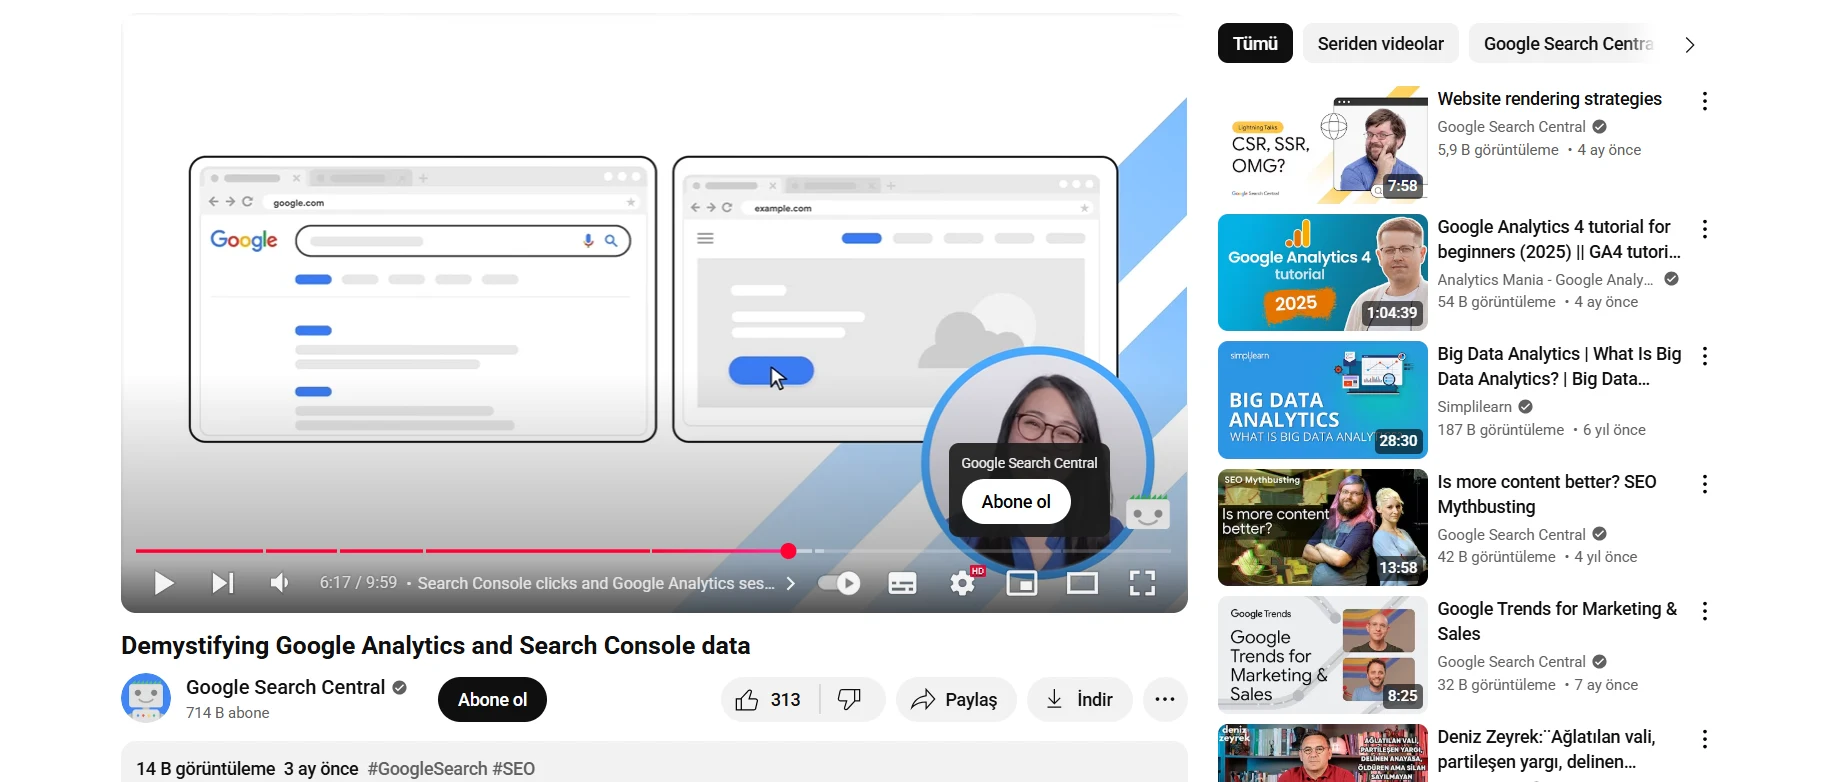
Task: Open Deniz Zeyrek video title
Action: pos(1546,749)
